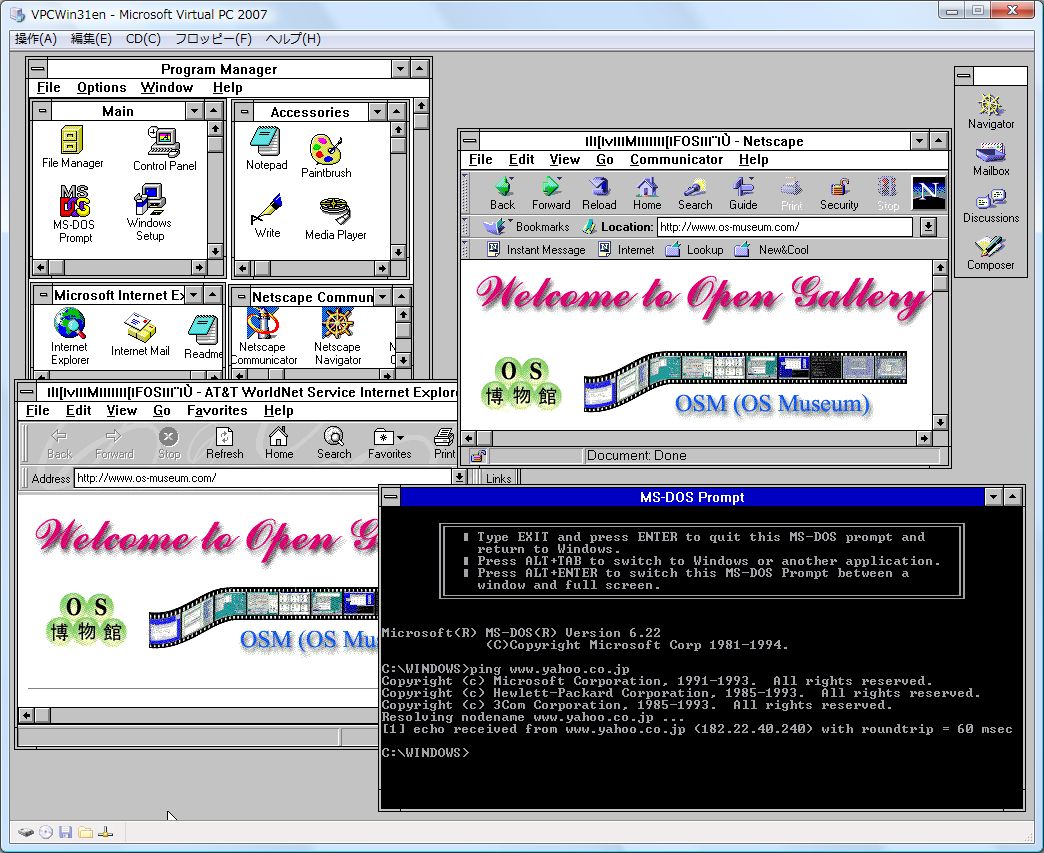Image resolution: width=1044 pixels, height=853 pixels.
Task: Click Instant Message on Netscape personal toolbar
Action: pyautogui.click(x=537, y=250)
